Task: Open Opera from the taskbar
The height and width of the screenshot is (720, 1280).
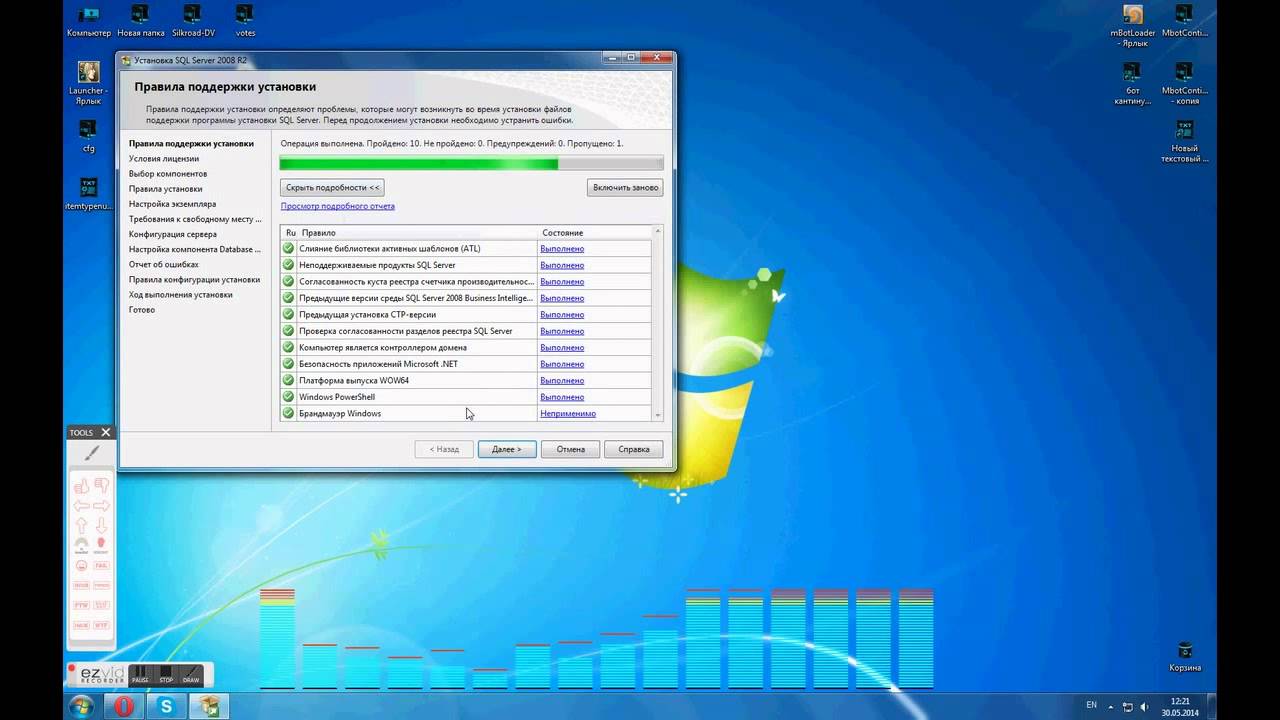Action: (124, 706)
